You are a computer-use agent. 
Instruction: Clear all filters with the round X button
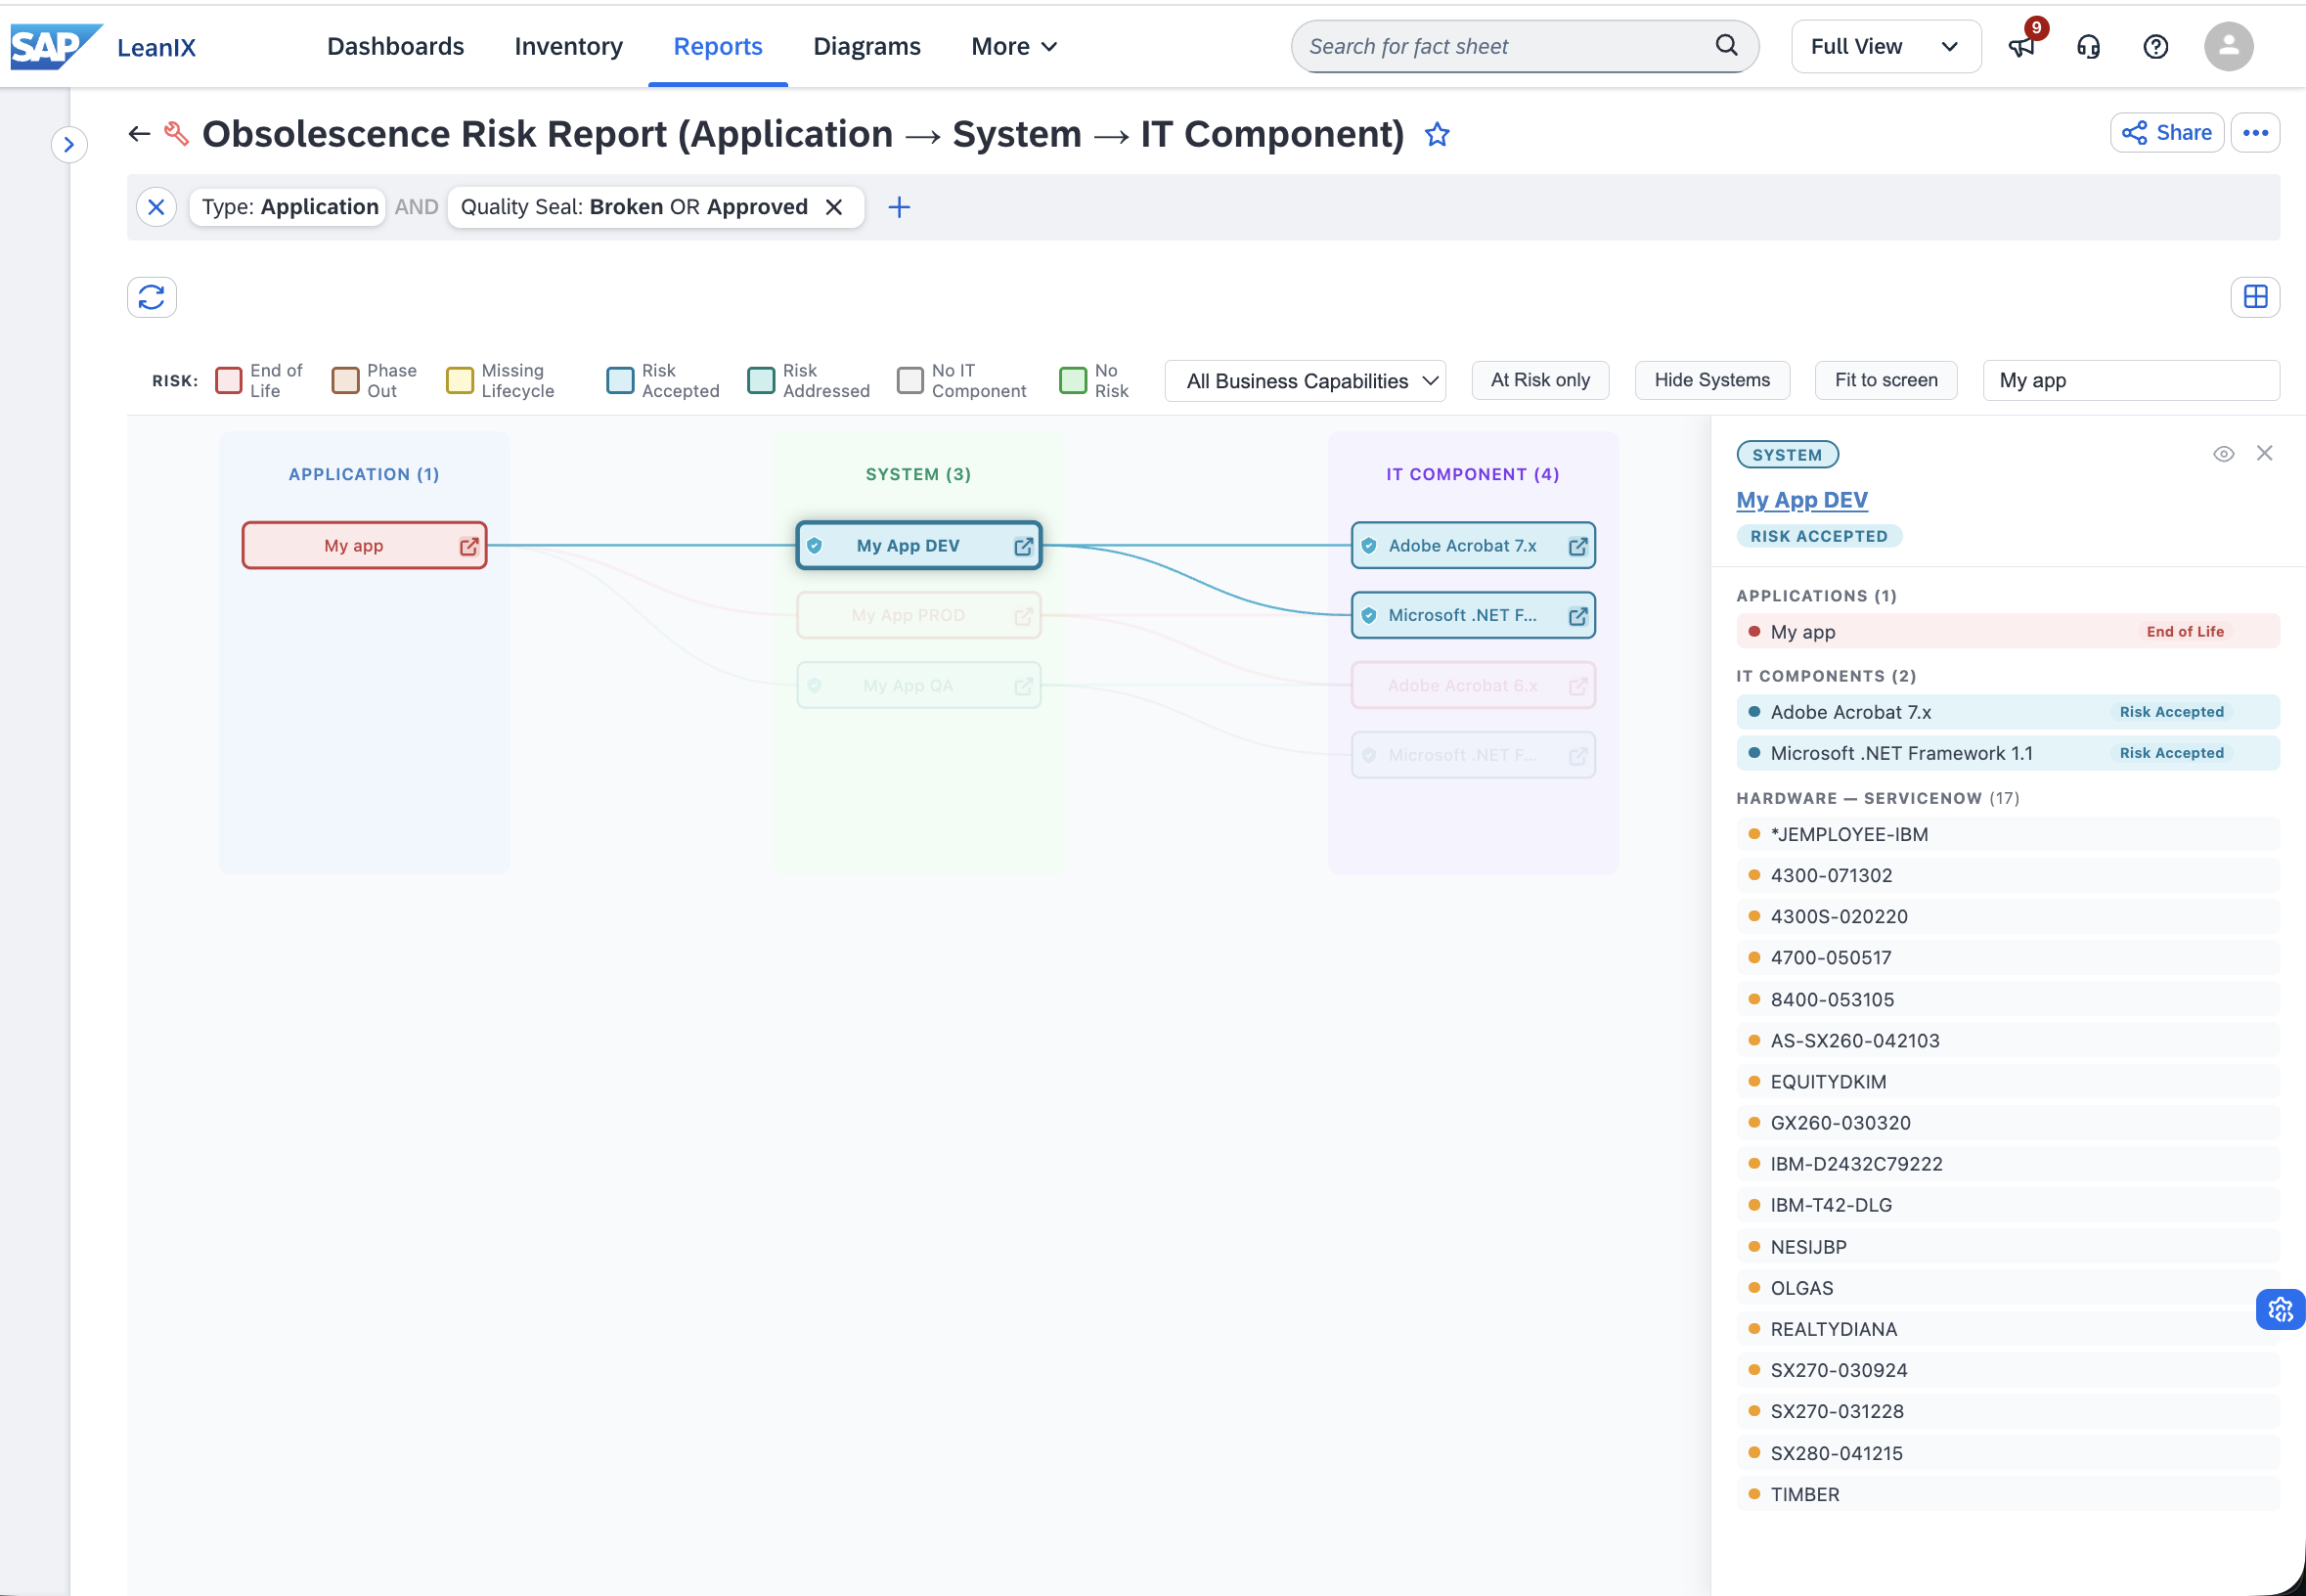(156, 207)
